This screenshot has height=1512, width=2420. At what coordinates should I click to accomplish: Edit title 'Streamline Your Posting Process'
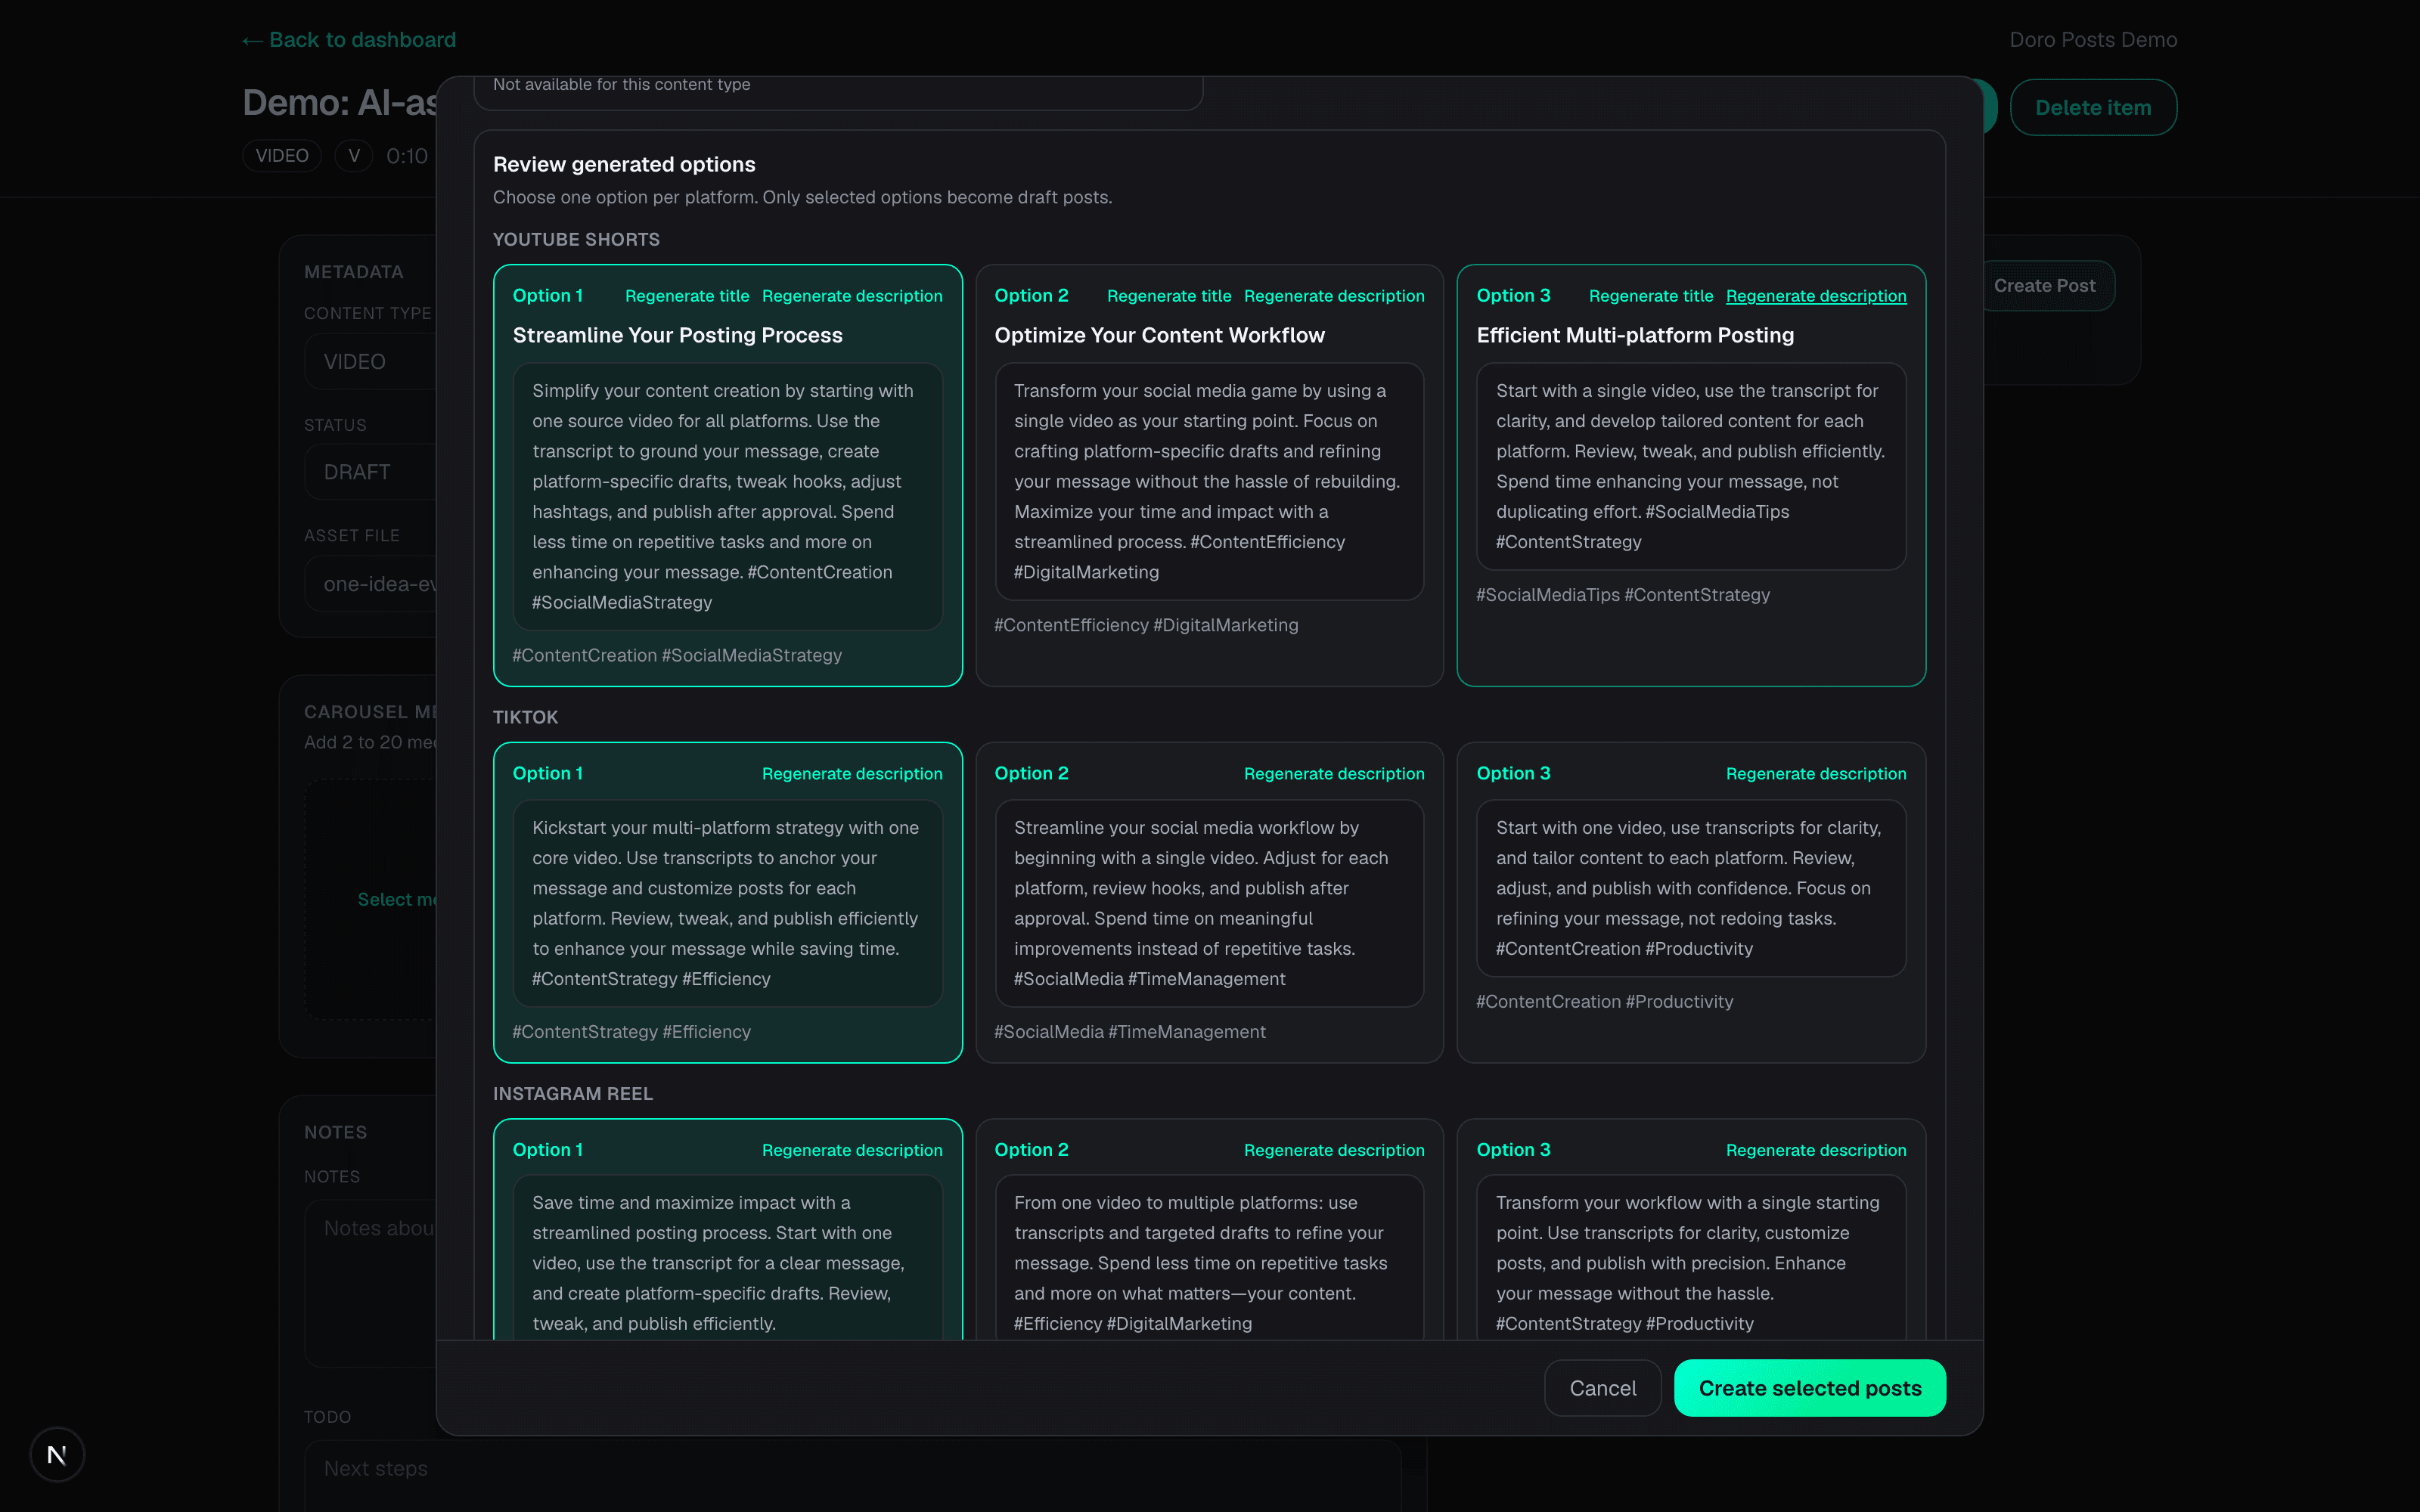[677, 336]
